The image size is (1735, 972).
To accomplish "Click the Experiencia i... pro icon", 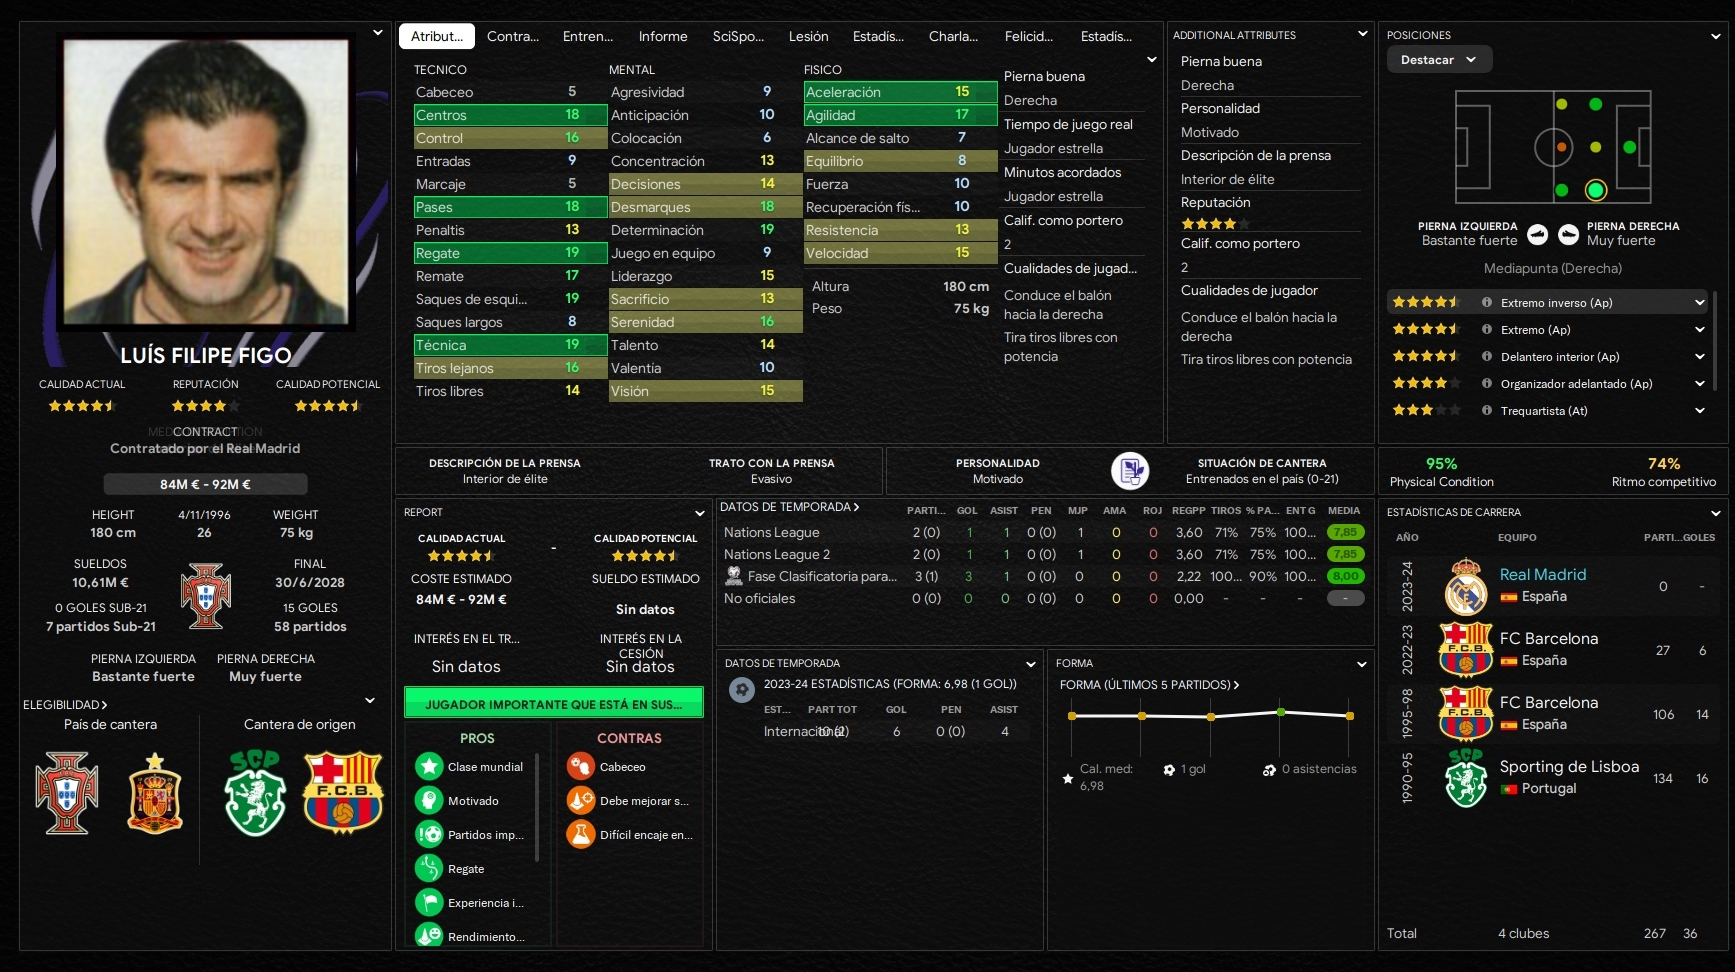I will click(429, 903).
